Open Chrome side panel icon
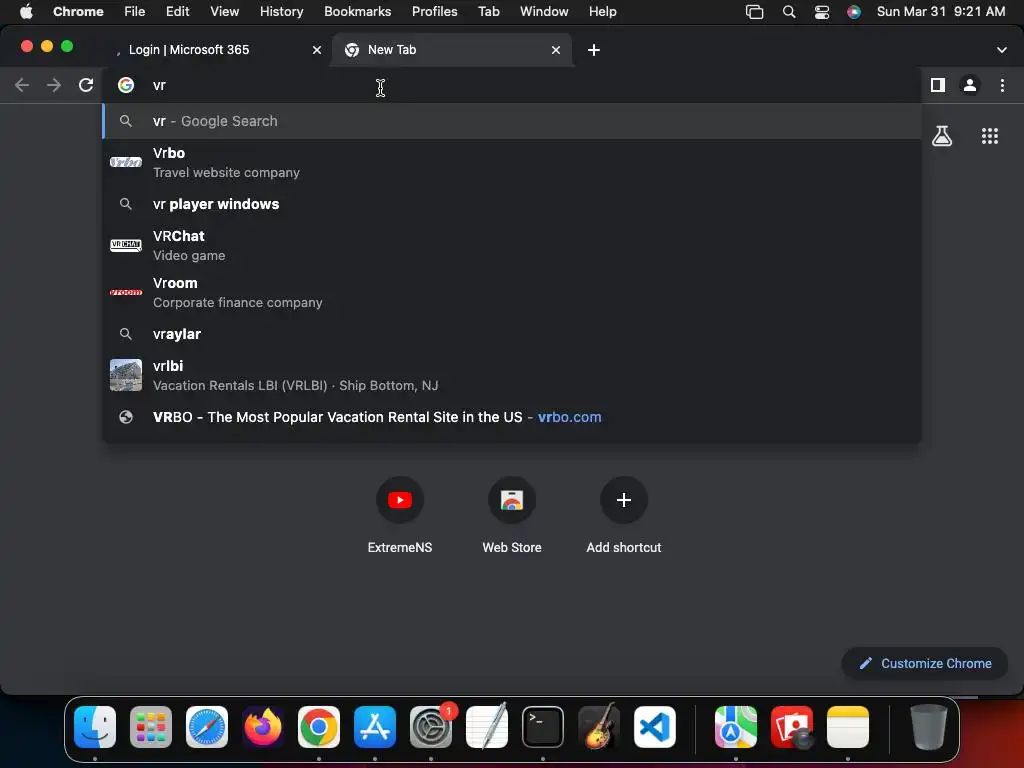The height and width of the screenshot is (768, 1024). pyautogui.click(x=938, y=85)
